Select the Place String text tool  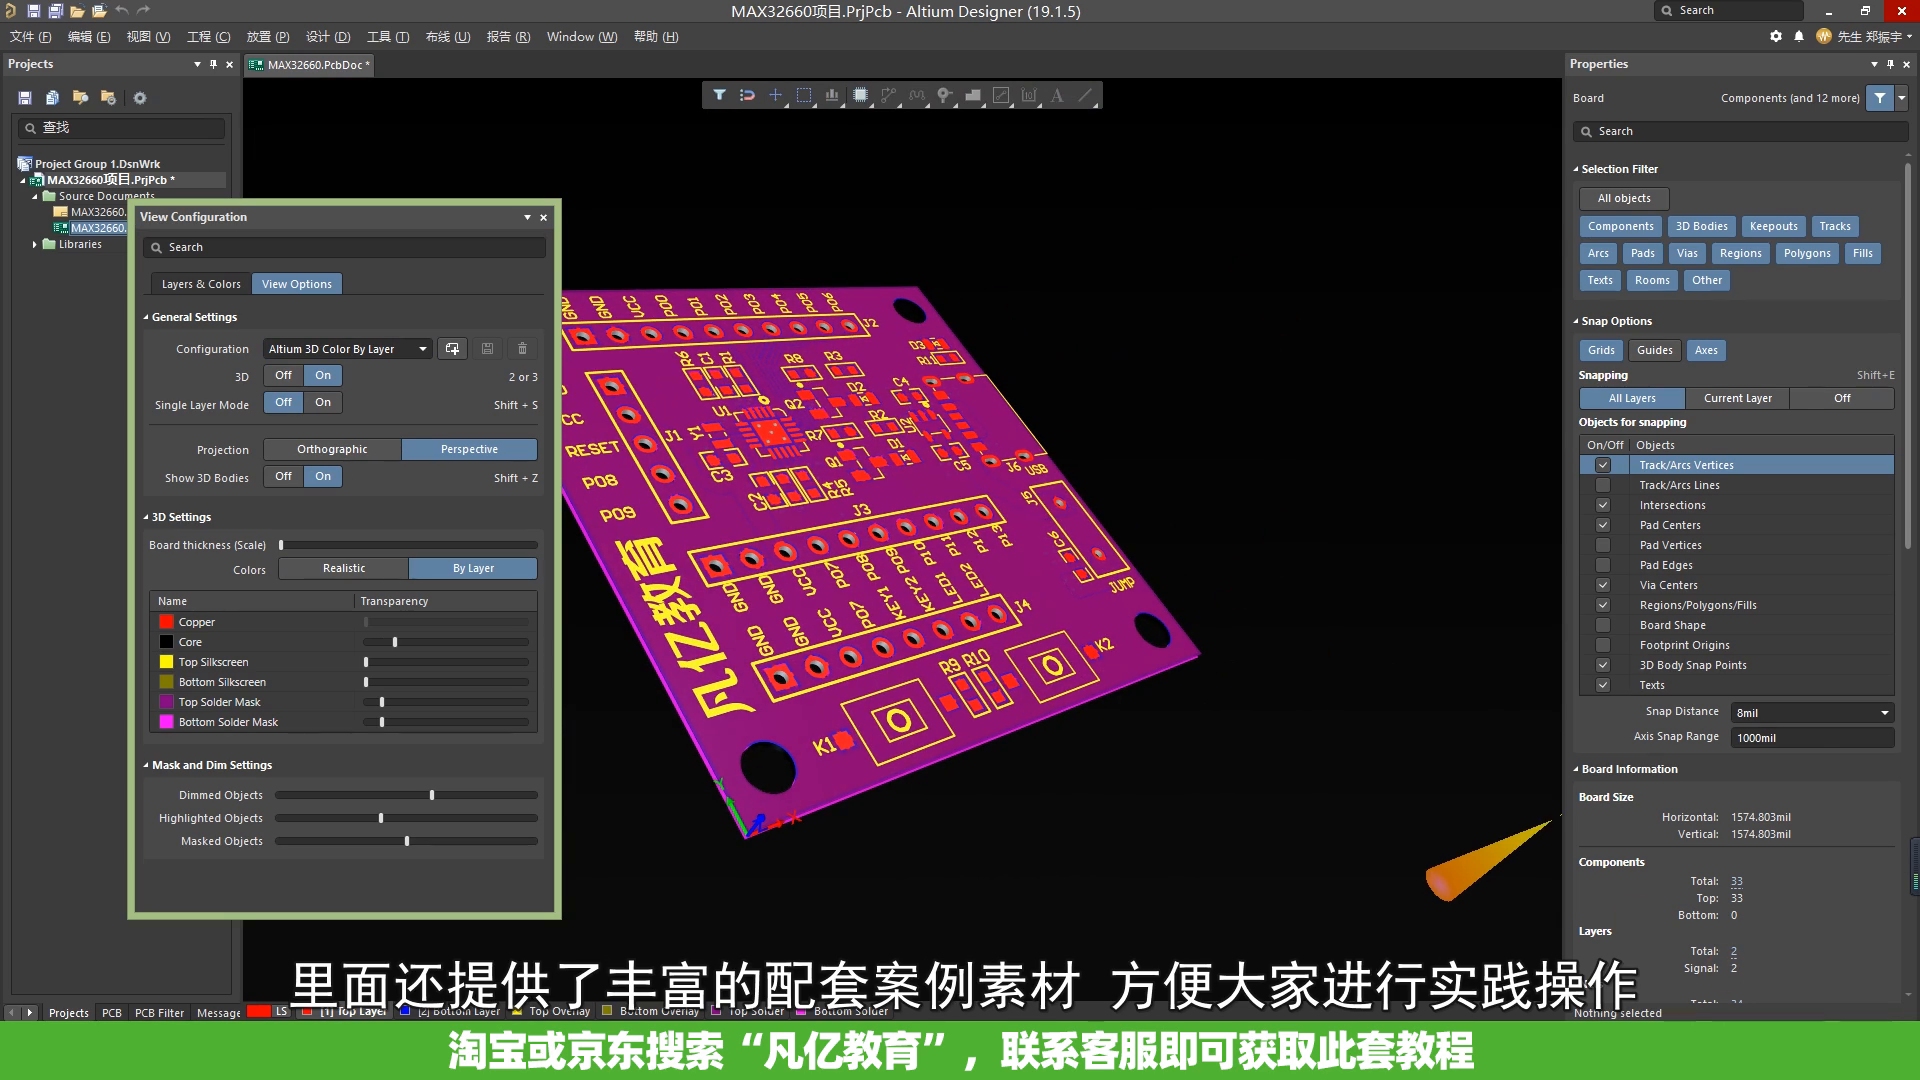(x=1058, y=95)
